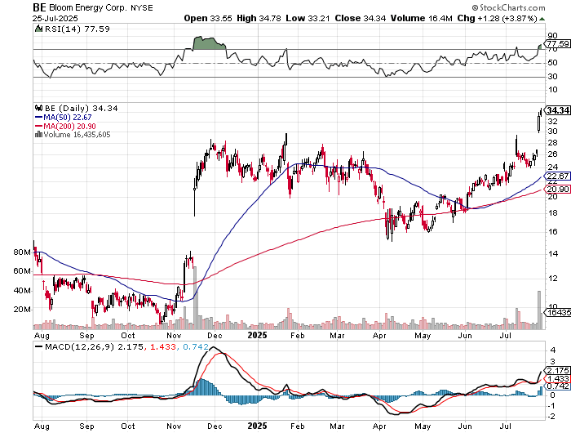The image size is (571, 433).
Task: Click the 14 price level on the right axis
Action: (x=552, y=253)
